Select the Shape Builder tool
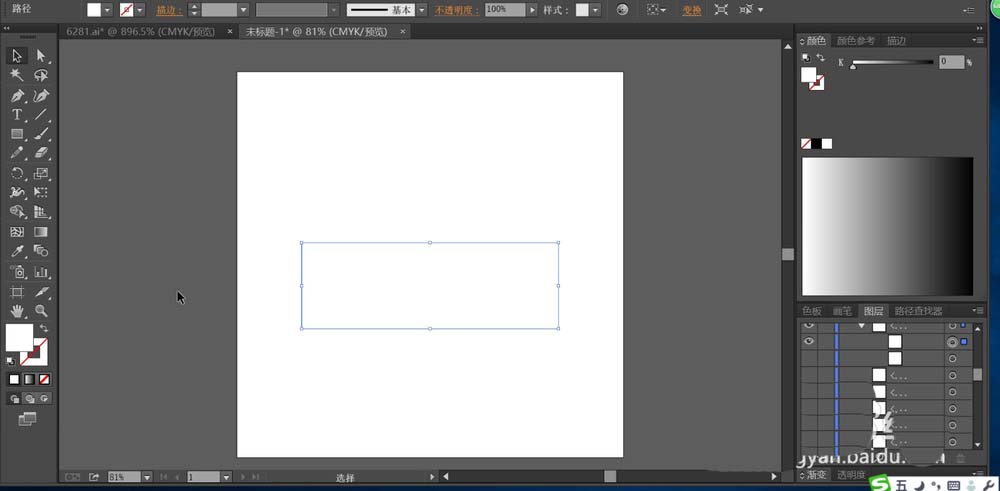Screen dimensions: 1000x491 (x=17, y=212)
